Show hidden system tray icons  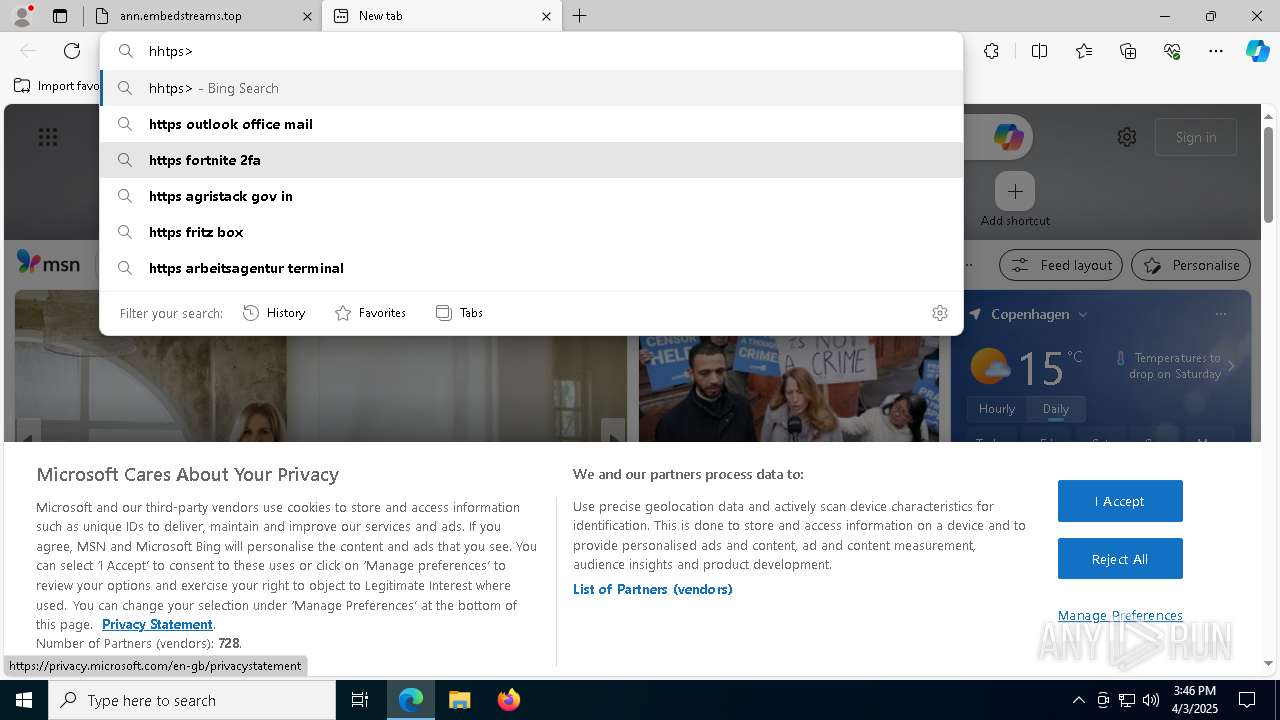1078,700
